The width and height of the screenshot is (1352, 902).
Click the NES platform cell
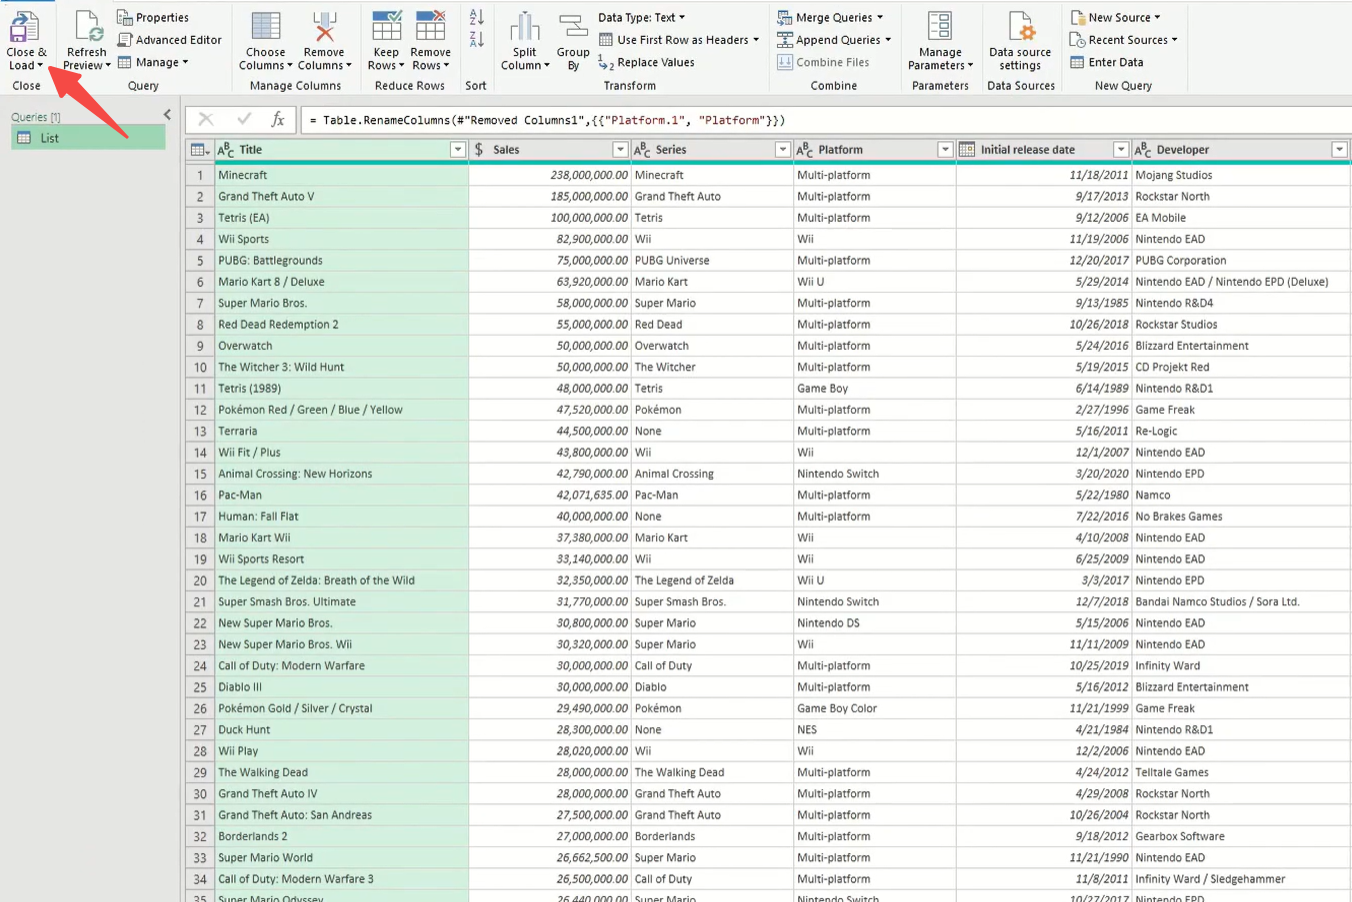click(x=874, y=730)
